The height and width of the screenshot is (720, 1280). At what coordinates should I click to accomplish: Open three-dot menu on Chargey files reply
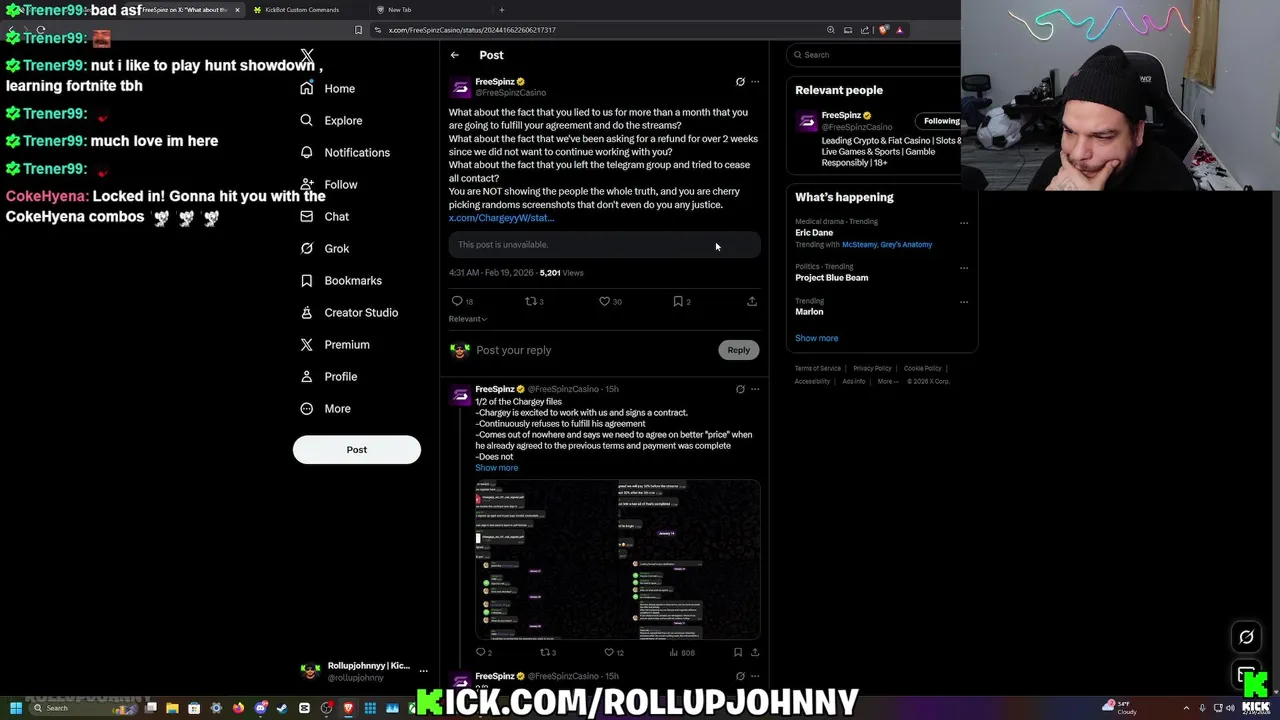point(755,389)
